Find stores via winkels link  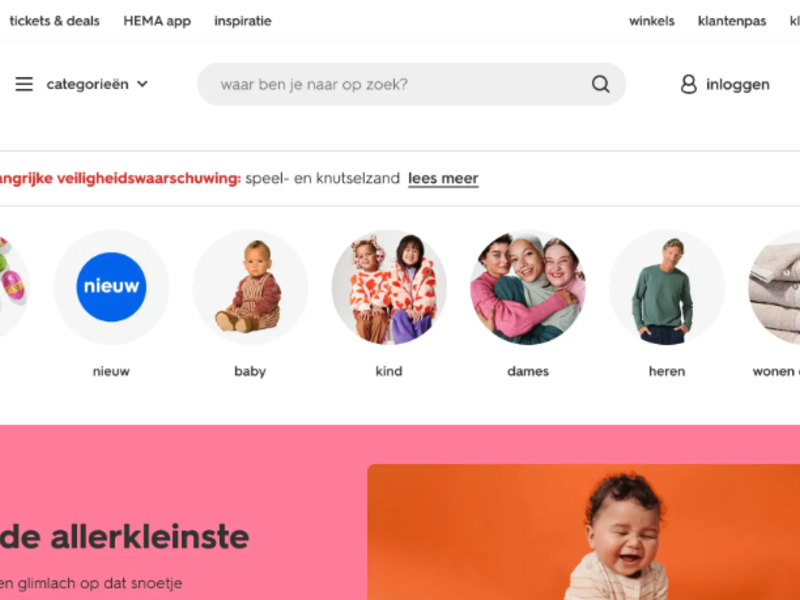(x=652, y=21)
